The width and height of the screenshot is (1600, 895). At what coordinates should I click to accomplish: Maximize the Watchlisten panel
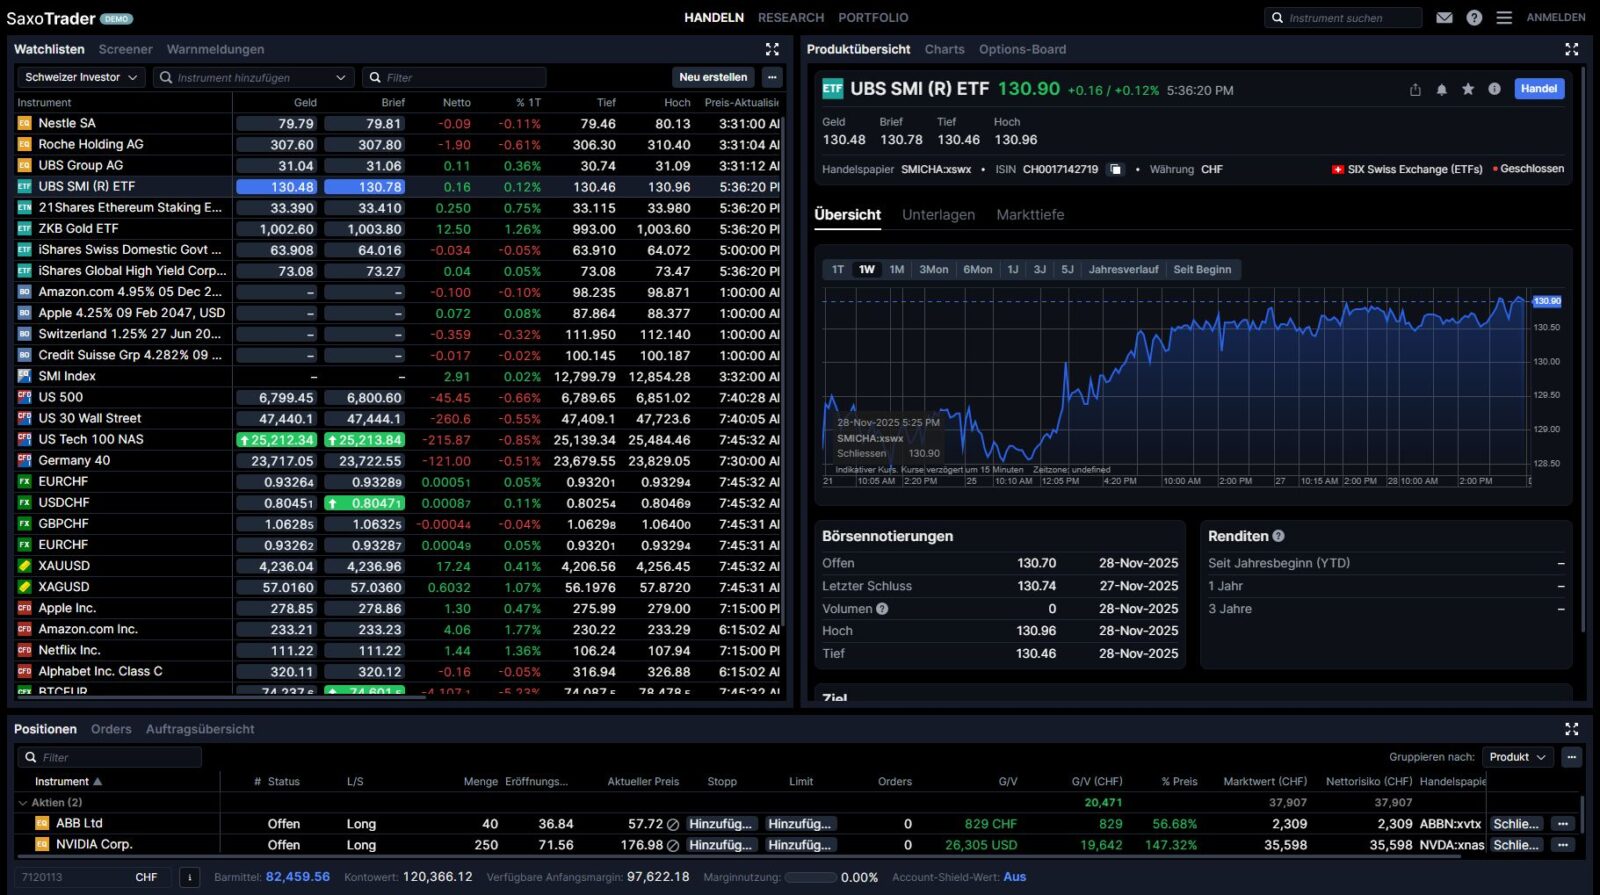[x=772, y=49]
